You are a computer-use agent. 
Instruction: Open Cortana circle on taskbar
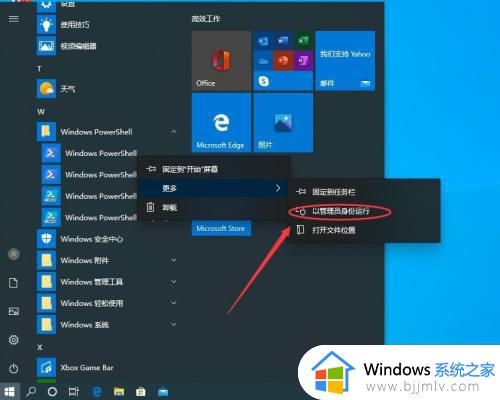click(52, 392)
